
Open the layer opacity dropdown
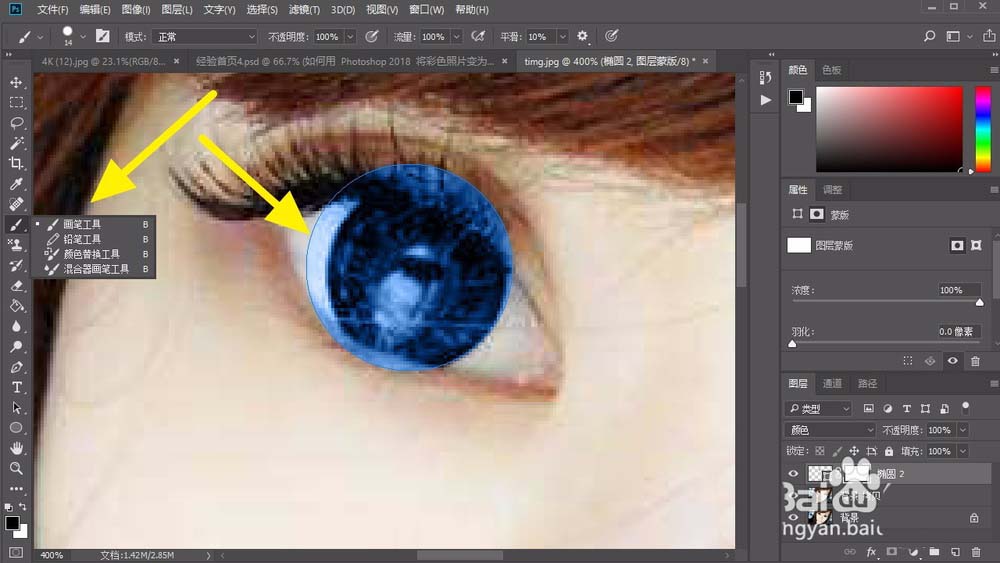963,430
